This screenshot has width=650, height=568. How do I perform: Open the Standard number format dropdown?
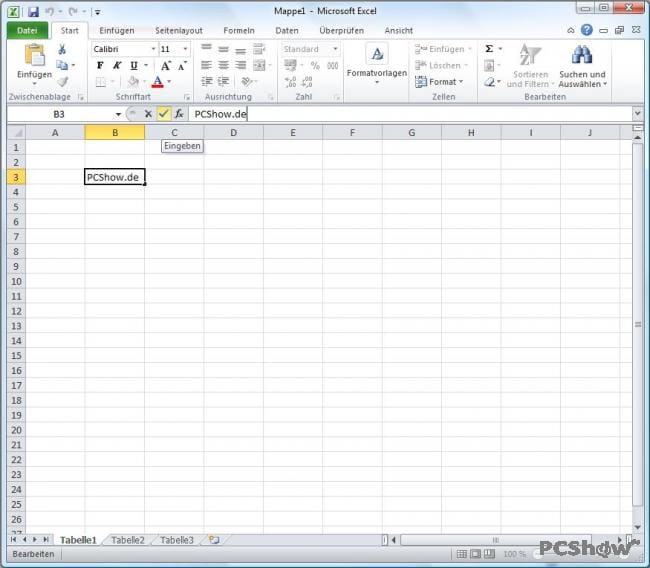[335, 49]
